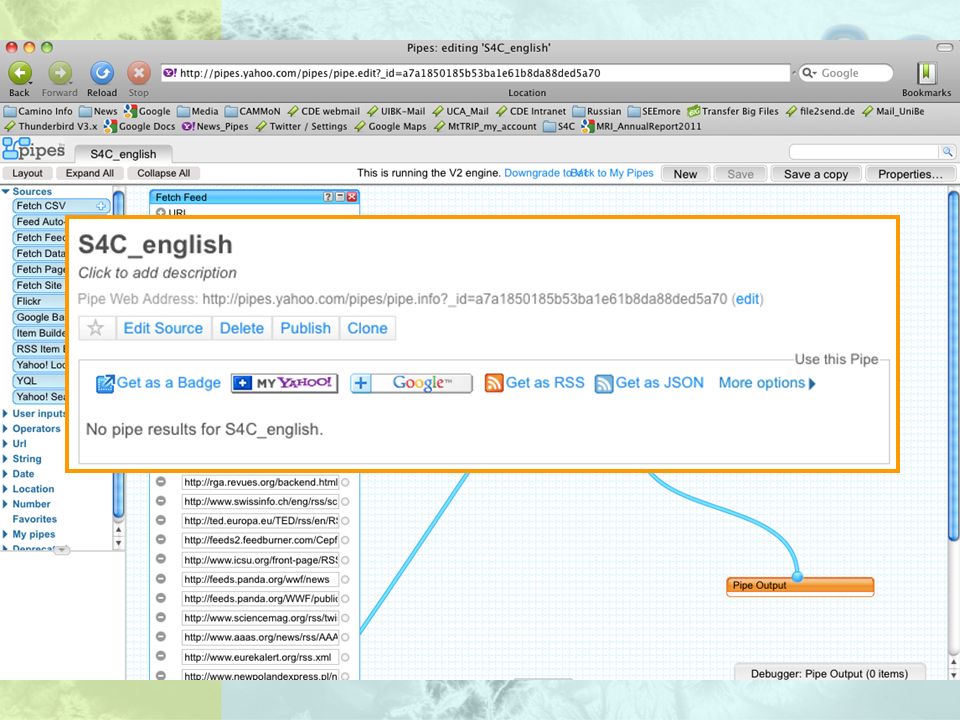This screenshot has width=960, height=720.
Task: Click the connector circle beside feeds.panda.org/wwf/news
Action: pos(345,580)
